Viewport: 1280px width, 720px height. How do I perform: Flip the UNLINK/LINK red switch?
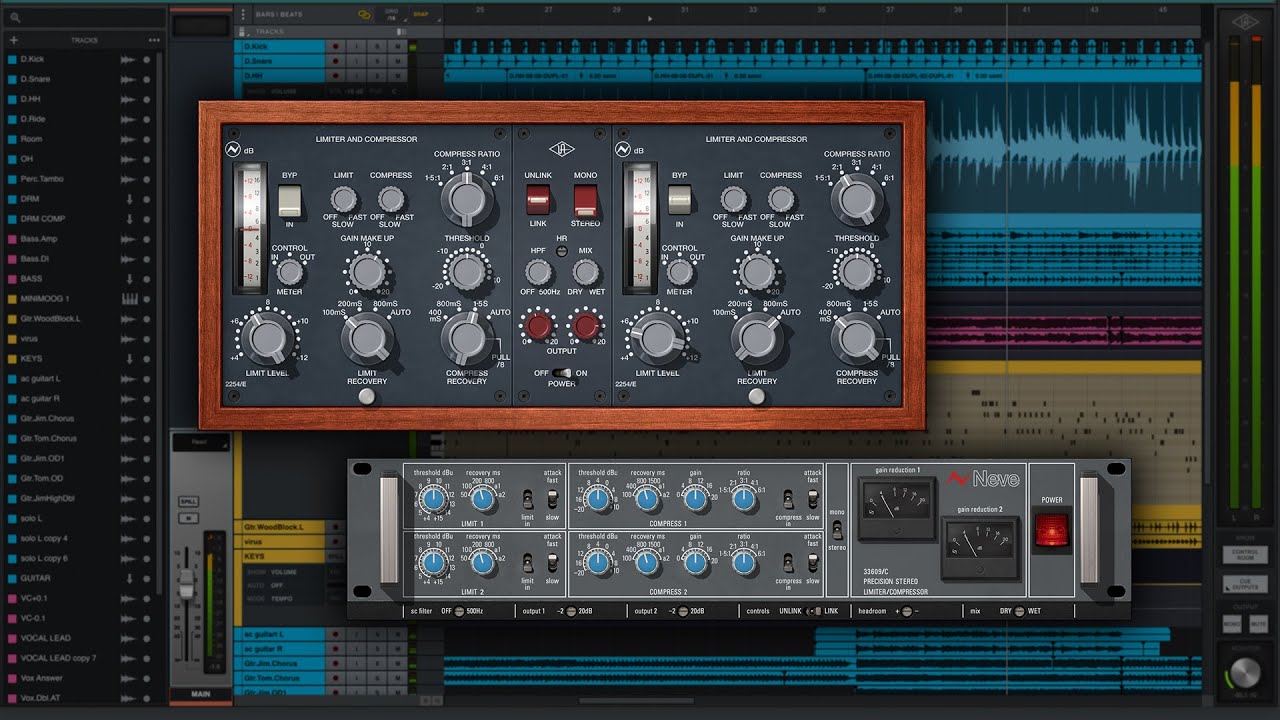(539, 199)
